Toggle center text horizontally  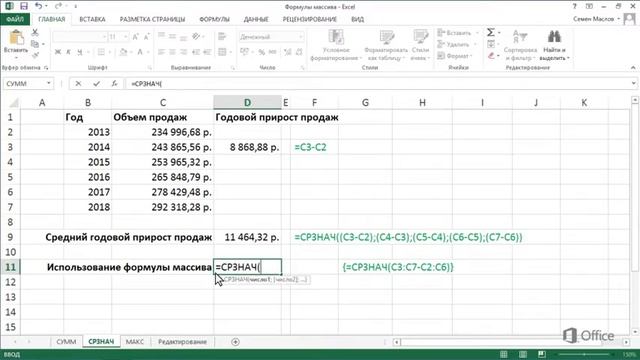[172, 52]
